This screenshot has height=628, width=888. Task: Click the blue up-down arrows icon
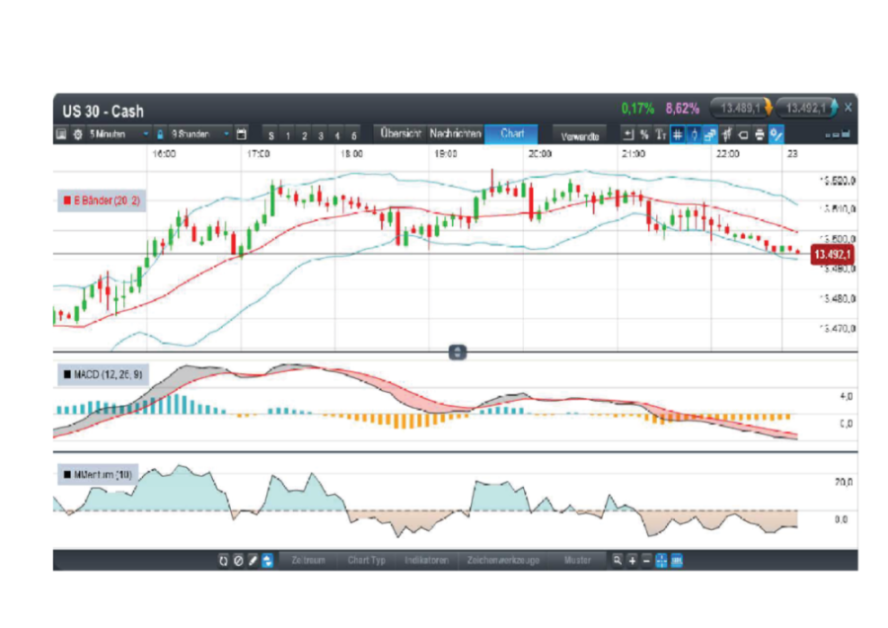coord(267,561)
